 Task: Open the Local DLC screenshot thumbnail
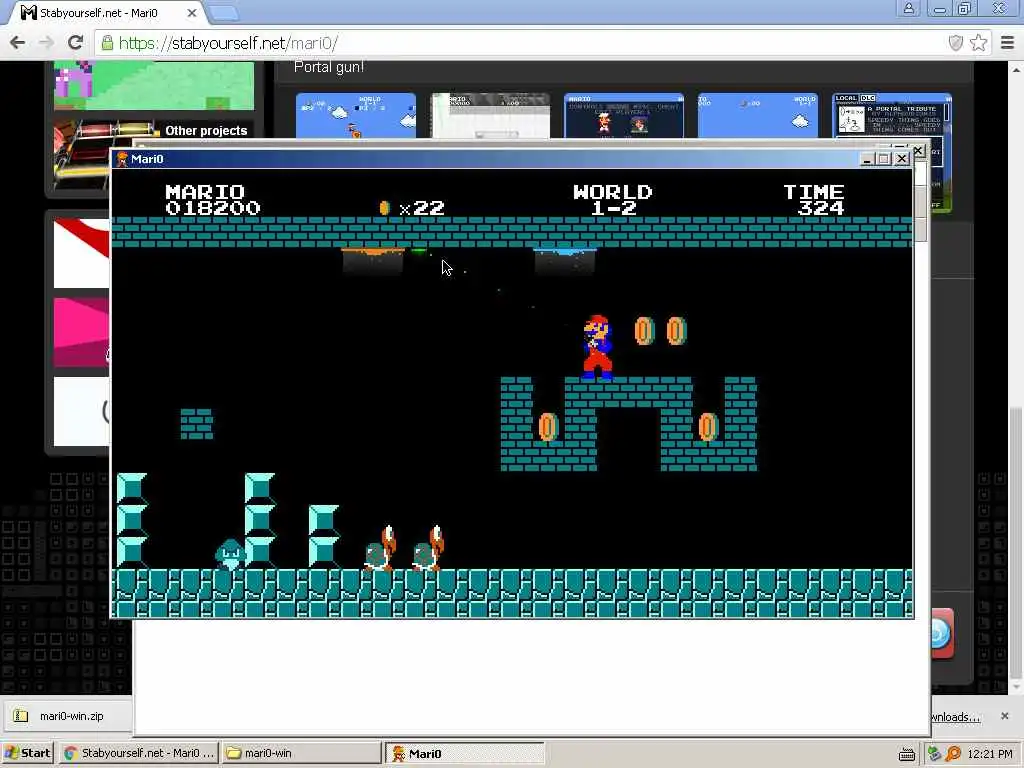tap(891, 116)
